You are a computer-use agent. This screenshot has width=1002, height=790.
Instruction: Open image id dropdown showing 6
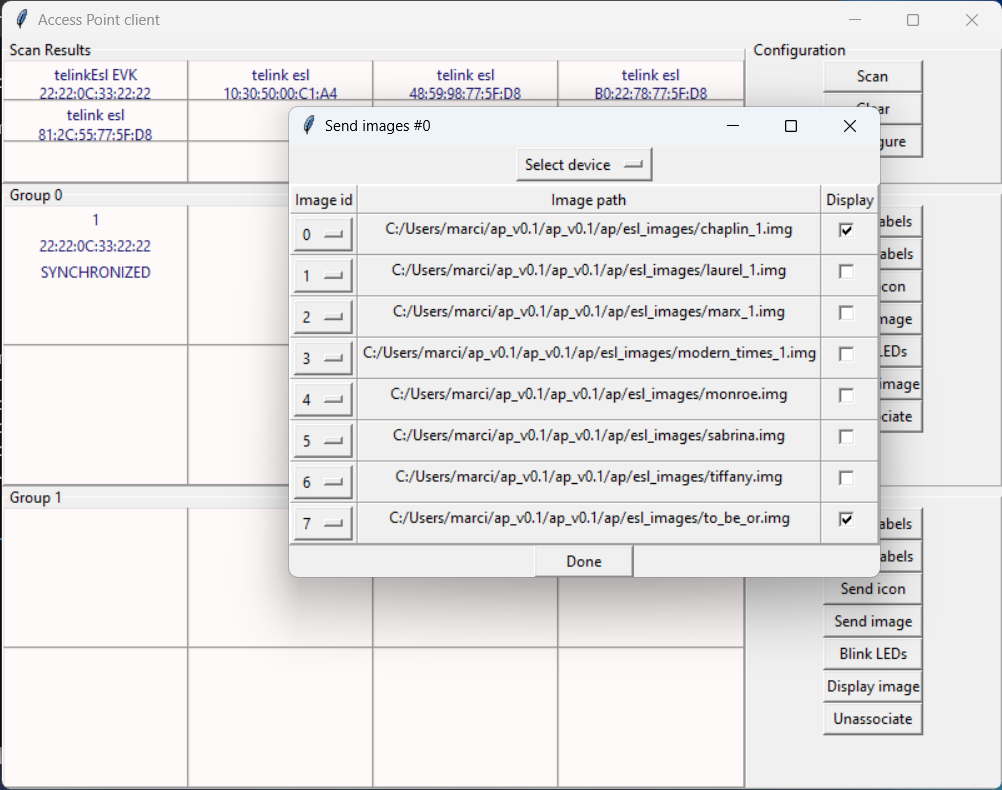click(x=323, y=482)
